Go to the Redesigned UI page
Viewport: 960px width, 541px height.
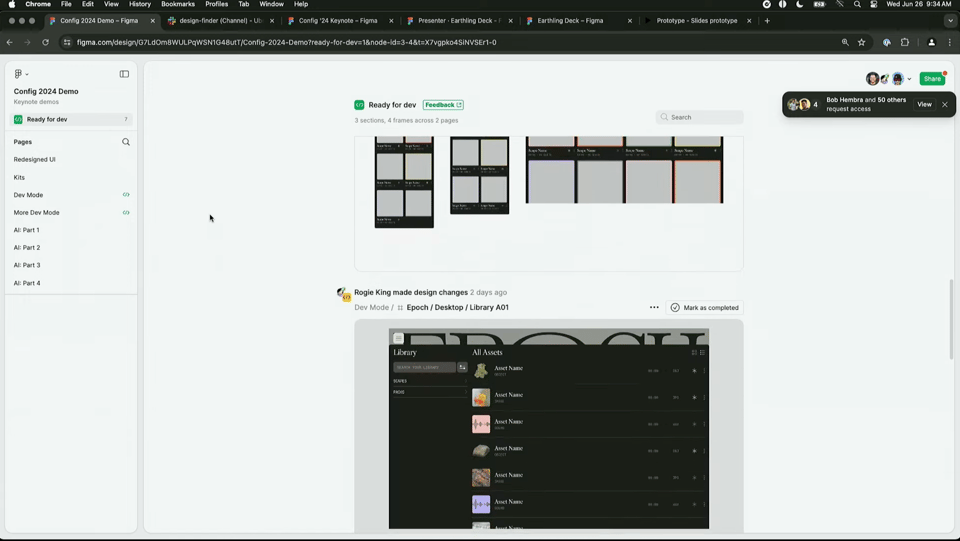(x=34, y=159)
